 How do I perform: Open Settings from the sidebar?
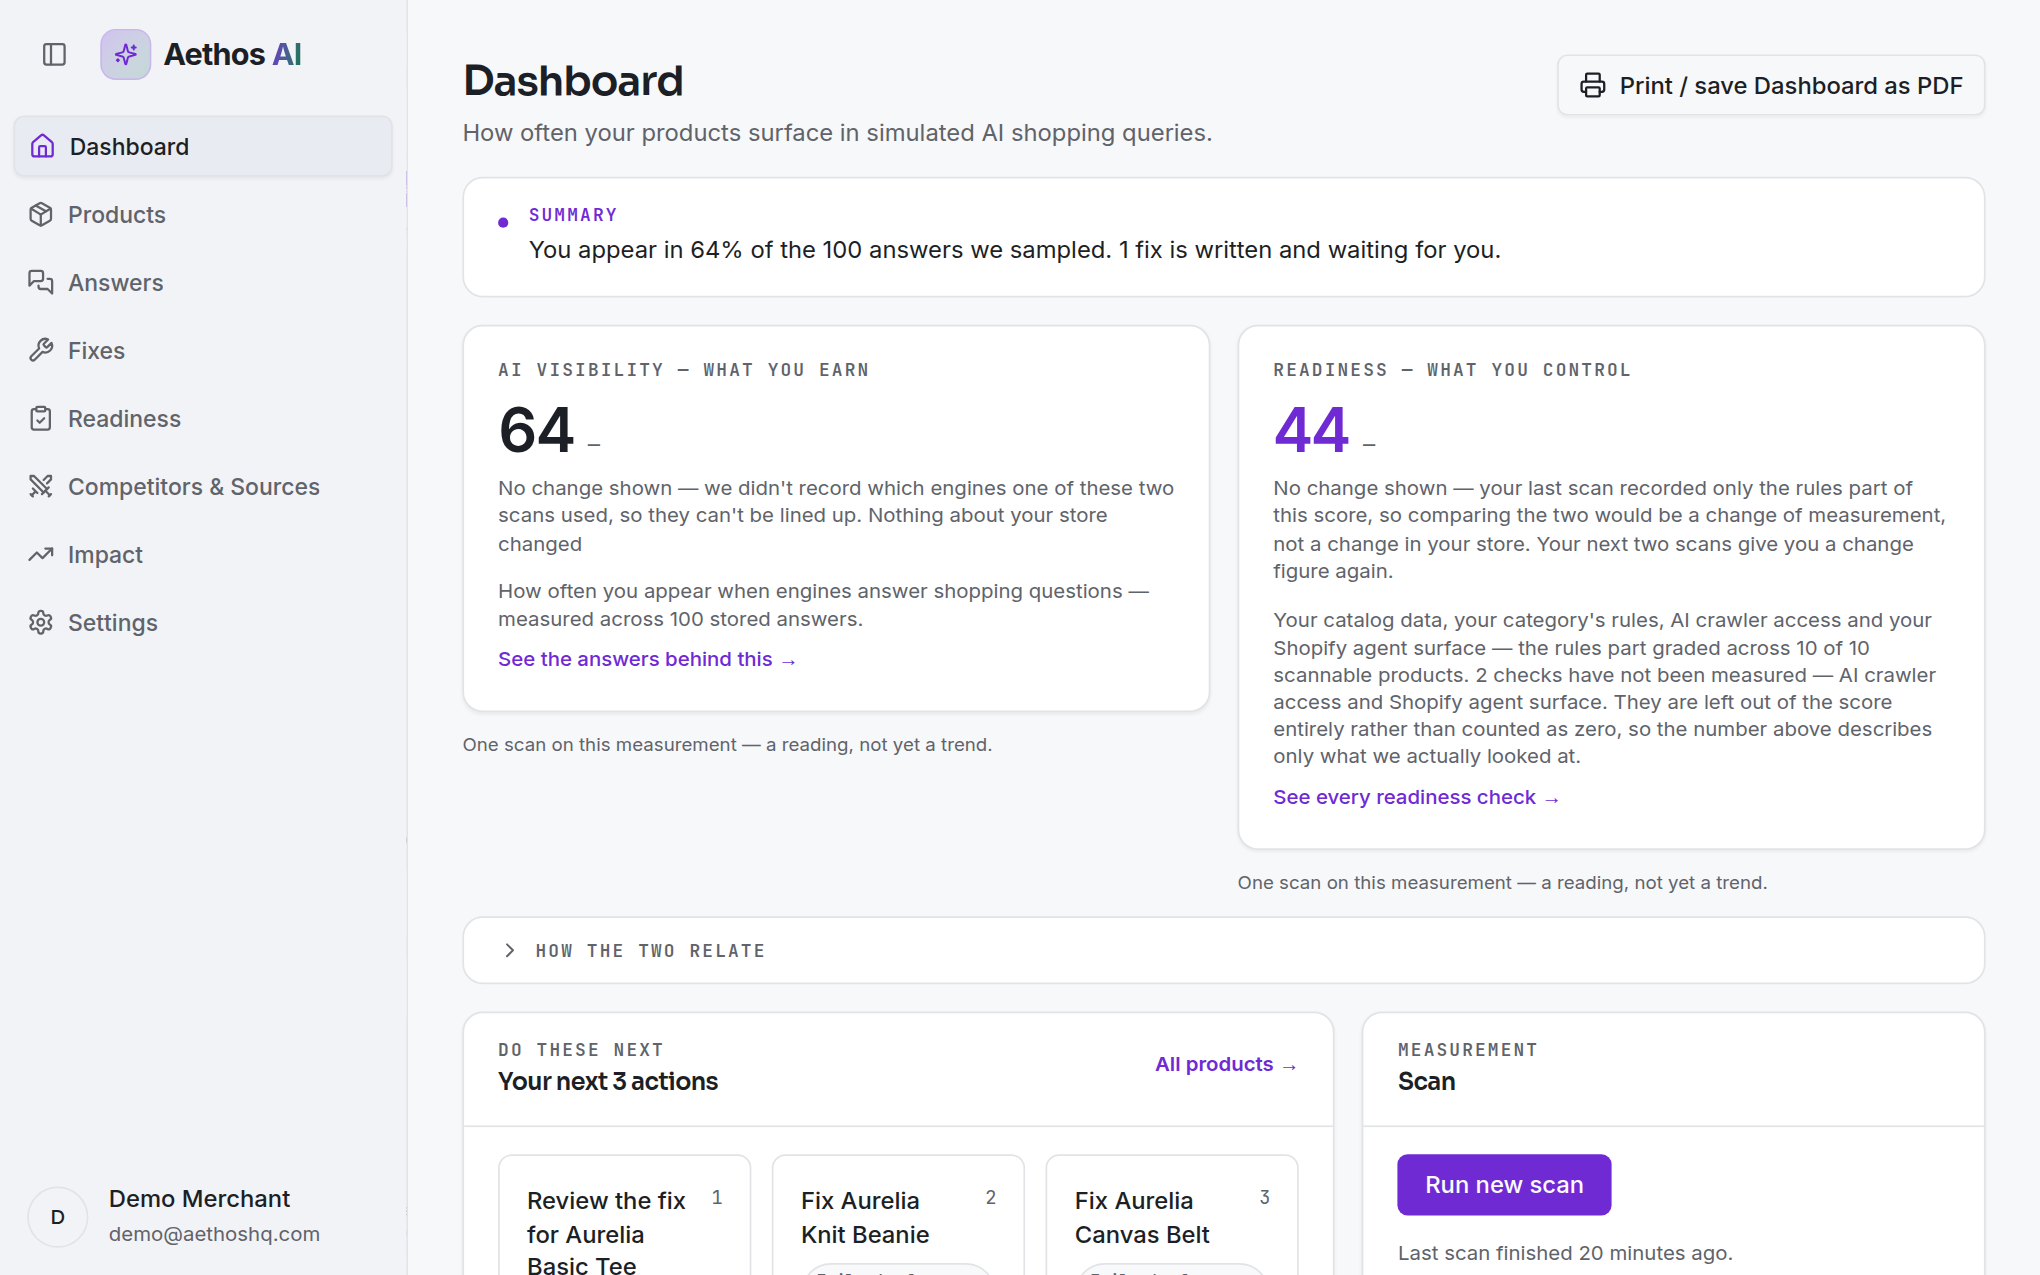coord(203,623)
